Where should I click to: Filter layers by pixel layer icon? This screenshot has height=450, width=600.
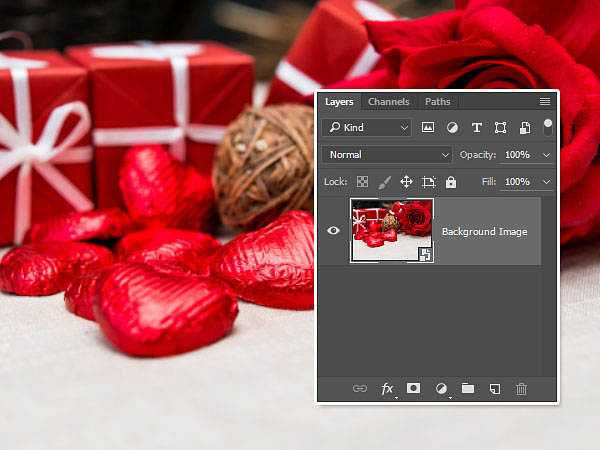click(x=429, y=128)
